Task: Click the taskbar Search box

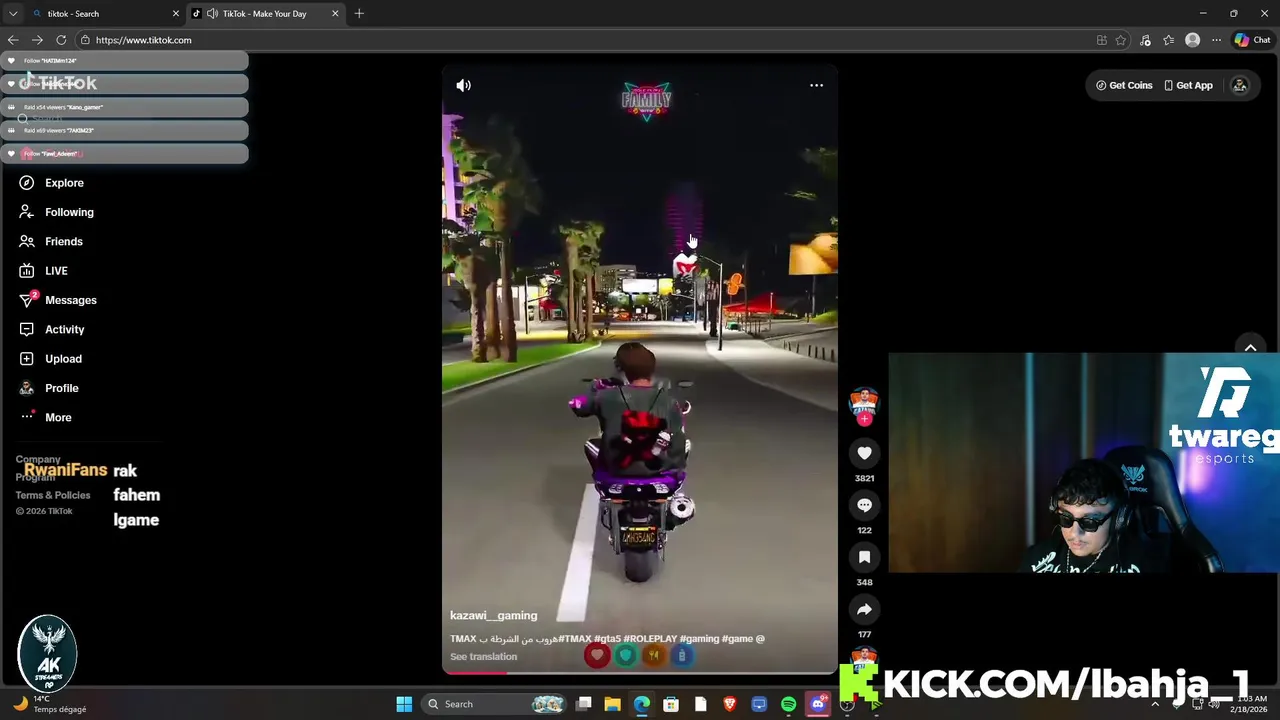Action: coord(495,704)
